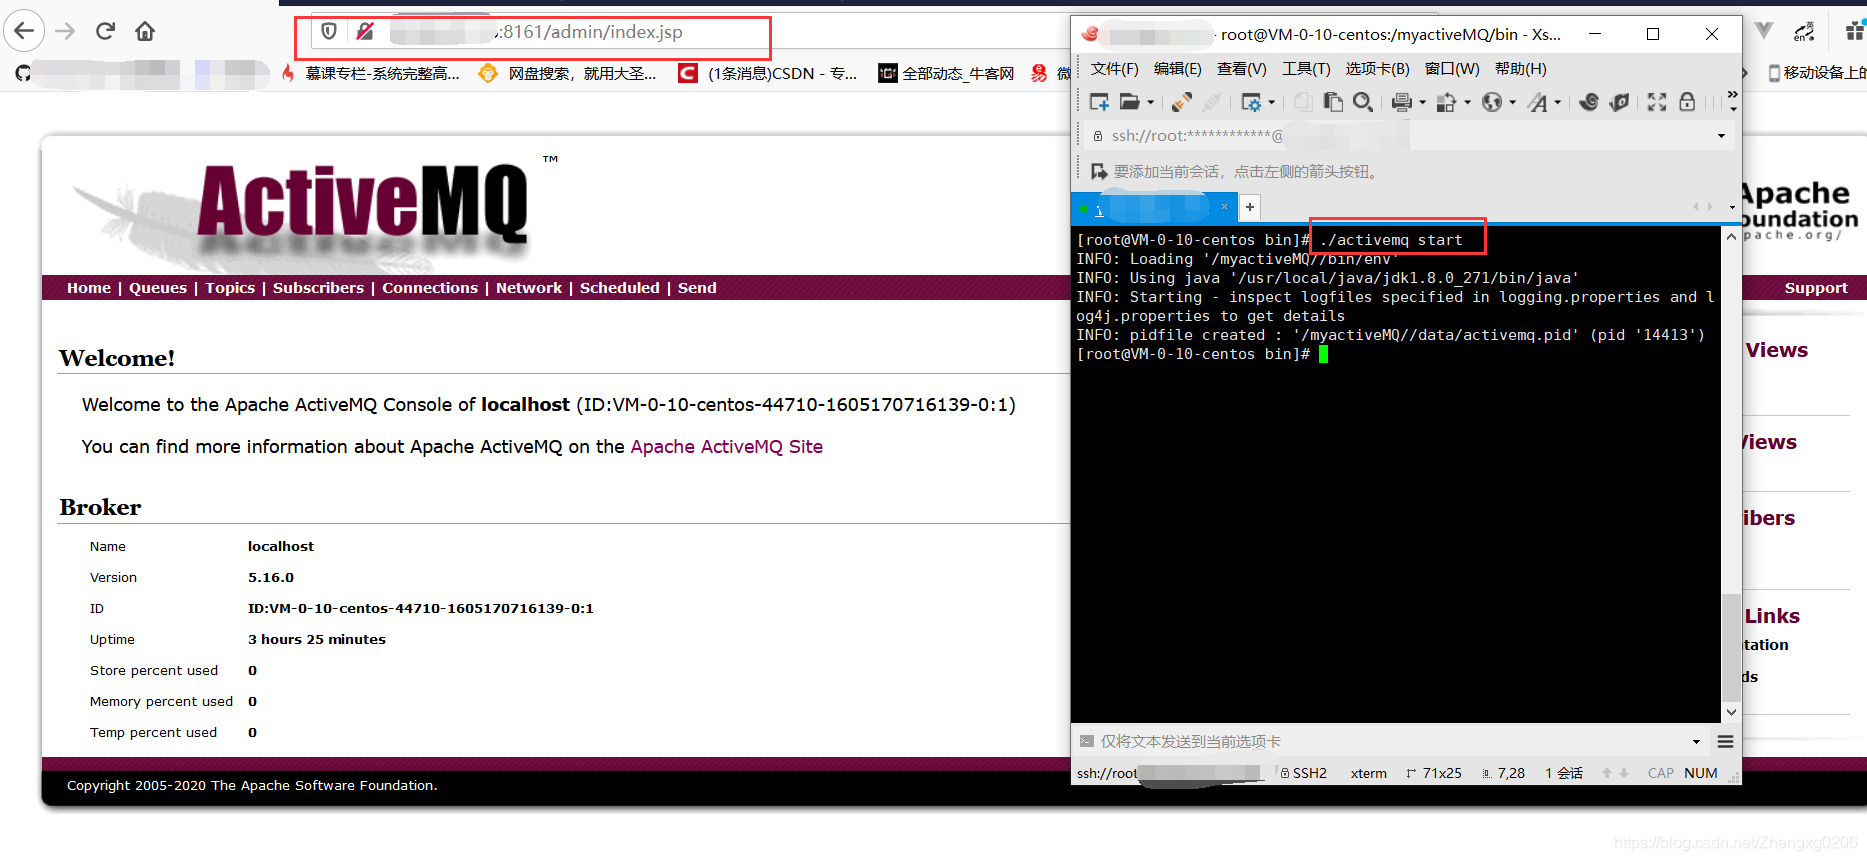Image resolution: width=1867 pixels, height=861 pixels.
Task: Open session properties gear icon
Action: (x=1251, y=102)
